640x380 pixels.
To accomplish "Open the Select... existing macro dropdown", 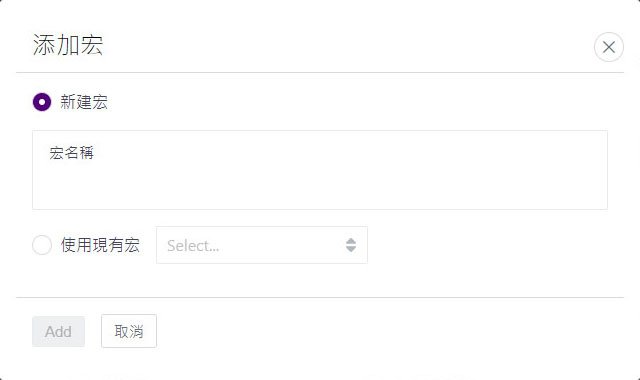I will pyautogui.click(x=262, y=245).
